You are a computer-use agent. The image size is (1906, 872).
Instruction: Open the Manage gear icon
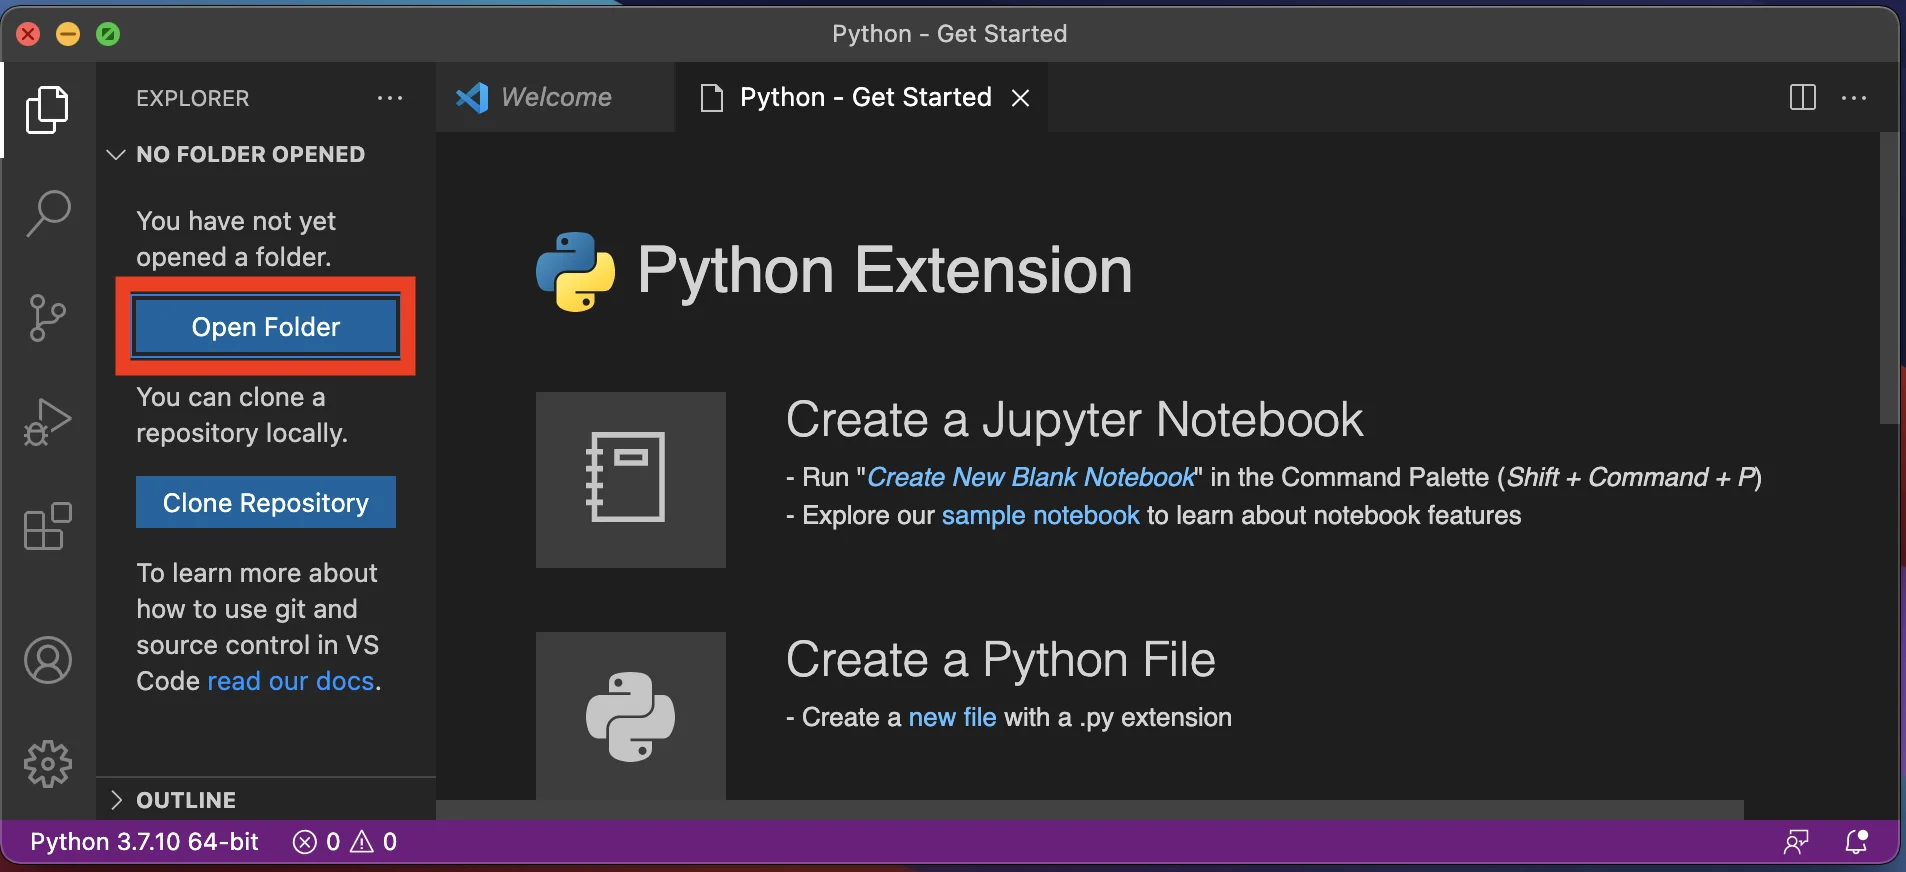click(x=48, y=764)
